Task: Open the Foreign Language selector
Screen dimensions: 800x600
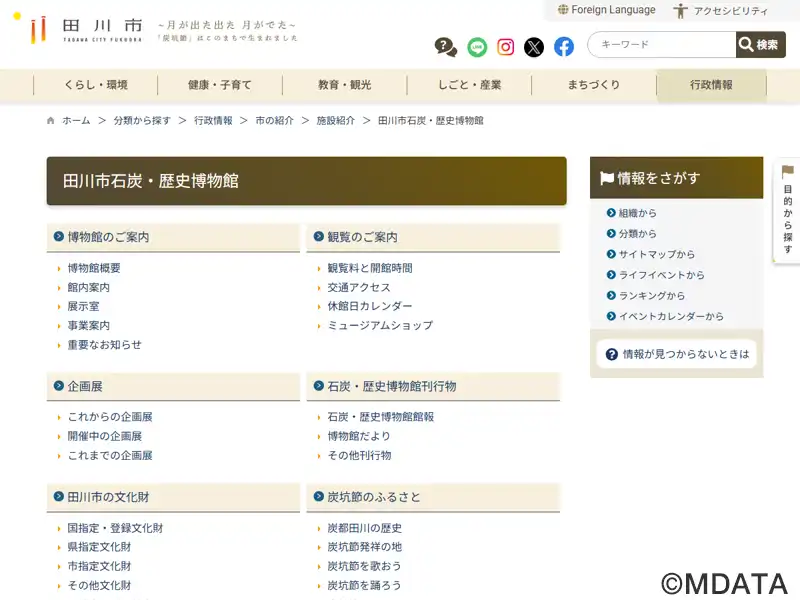Action: [x=606, y=10]
